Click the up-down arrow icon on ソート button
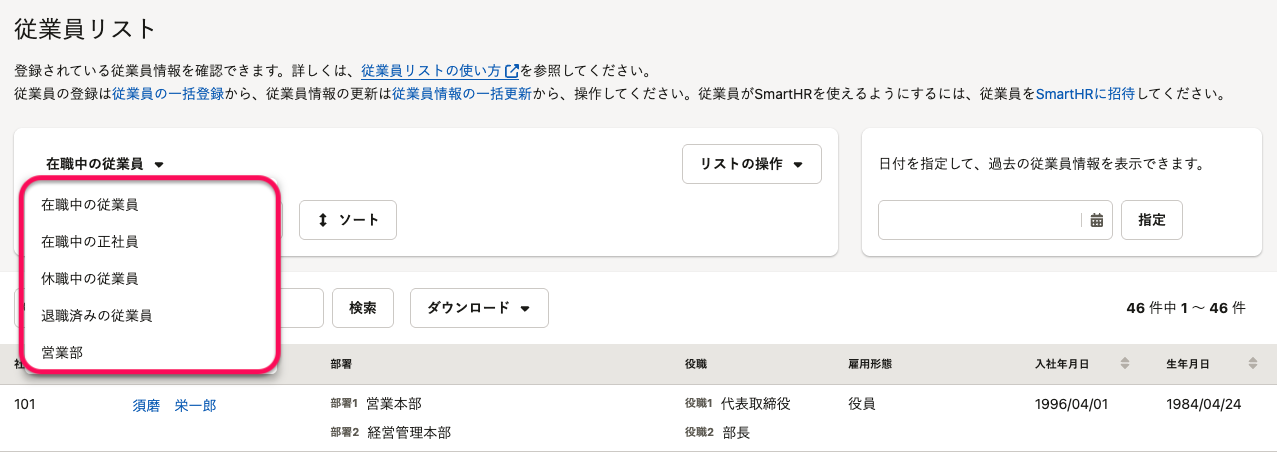Image resolution: width=1277 pixels, height=452 pixels. coord(322,220)
